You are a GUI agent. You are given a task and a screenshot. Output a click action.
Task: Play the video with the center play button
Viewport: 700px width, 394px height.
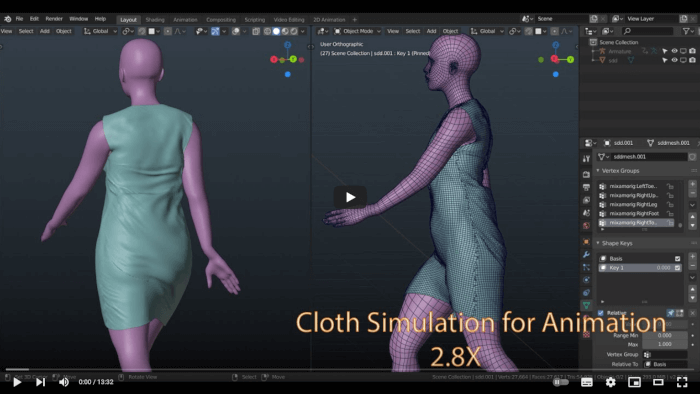tap(350, 197)
